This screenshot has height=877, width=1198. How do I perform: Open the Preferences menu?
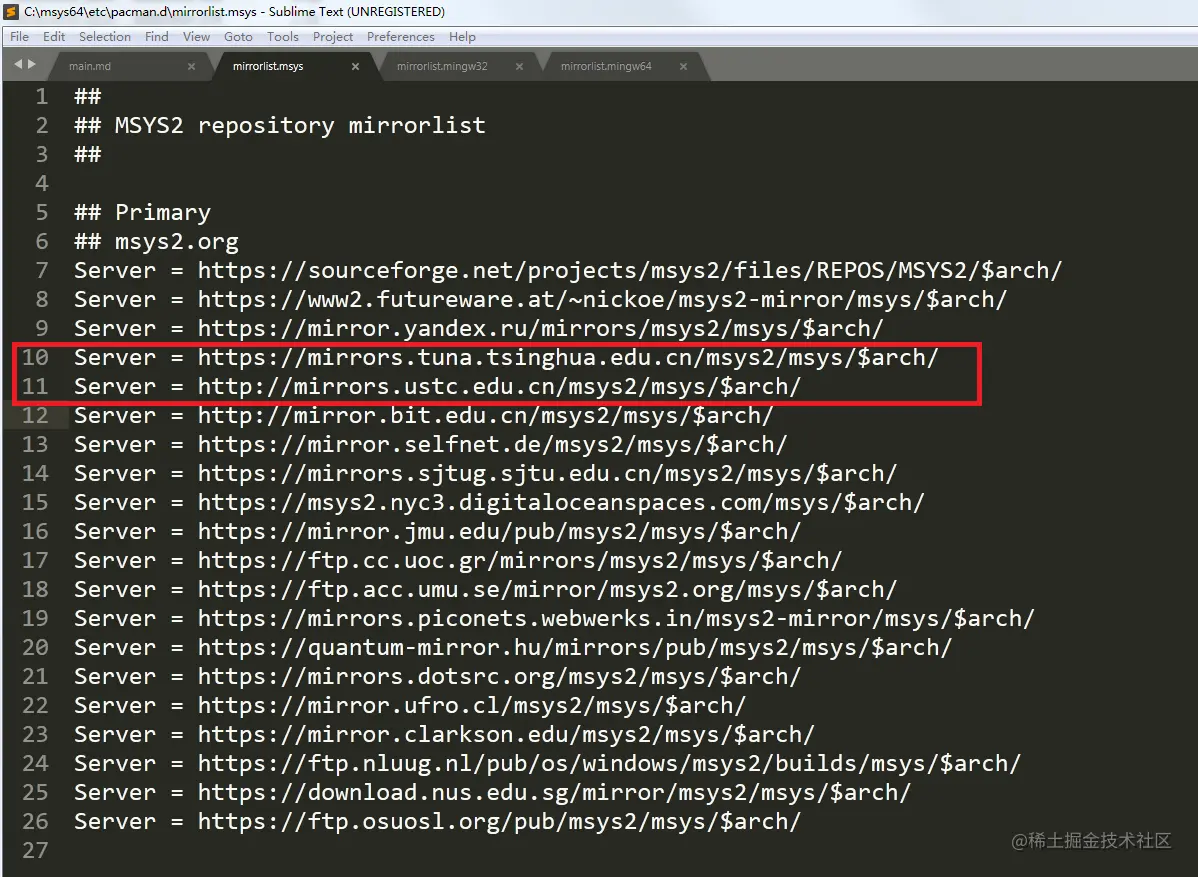400,36
